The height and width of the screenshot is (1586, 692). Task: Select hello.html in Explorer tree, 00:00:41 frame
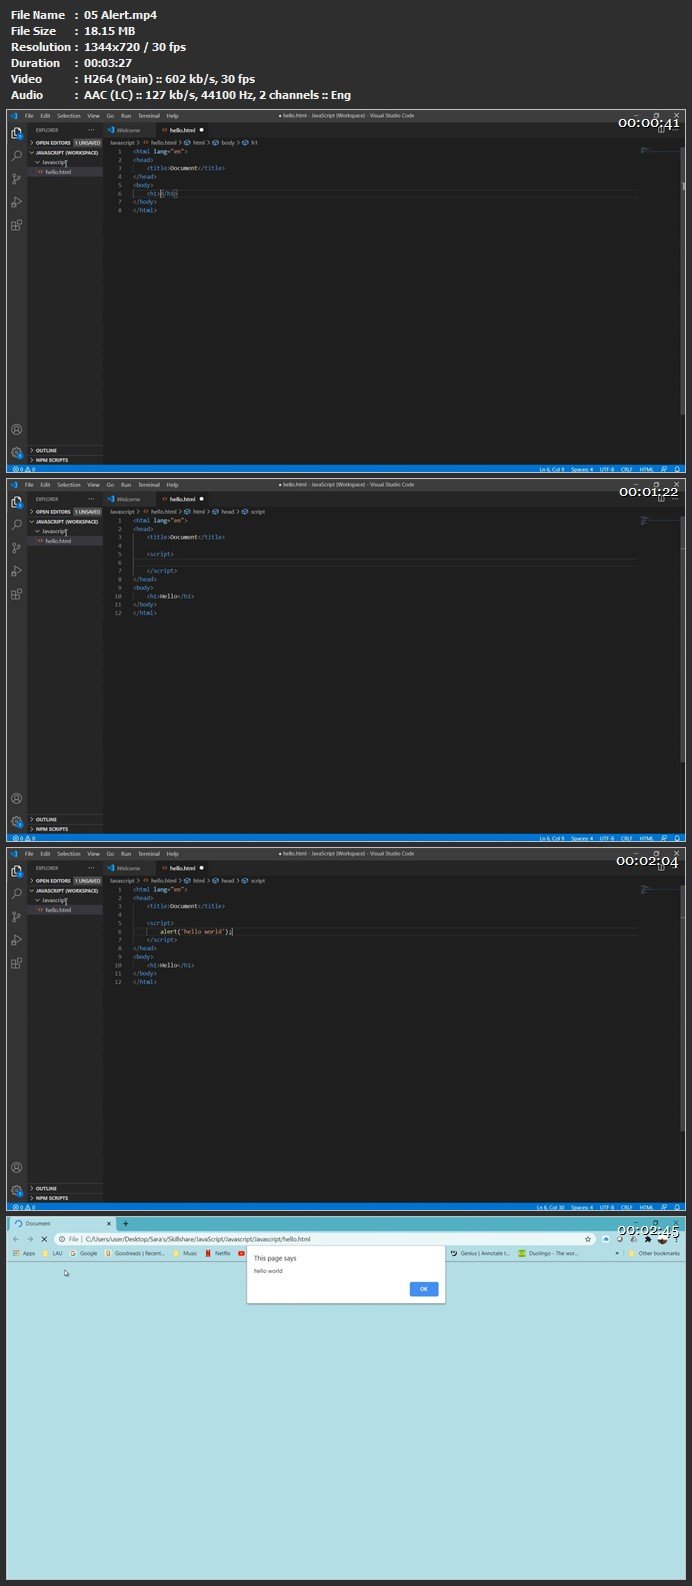coord(65,172)
